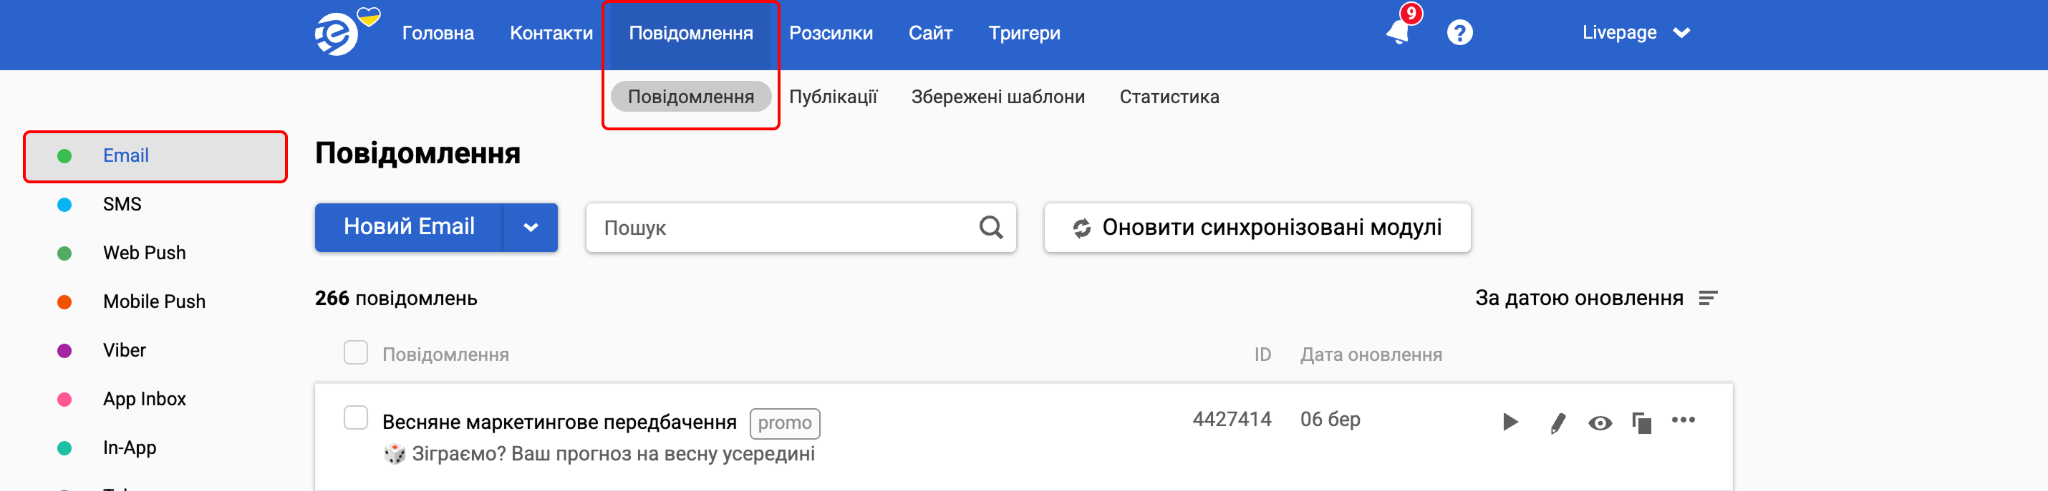The height and width of the screenshot is (491, 2048).
Task: Open the notifications bell
Action: coord(1399,32)
